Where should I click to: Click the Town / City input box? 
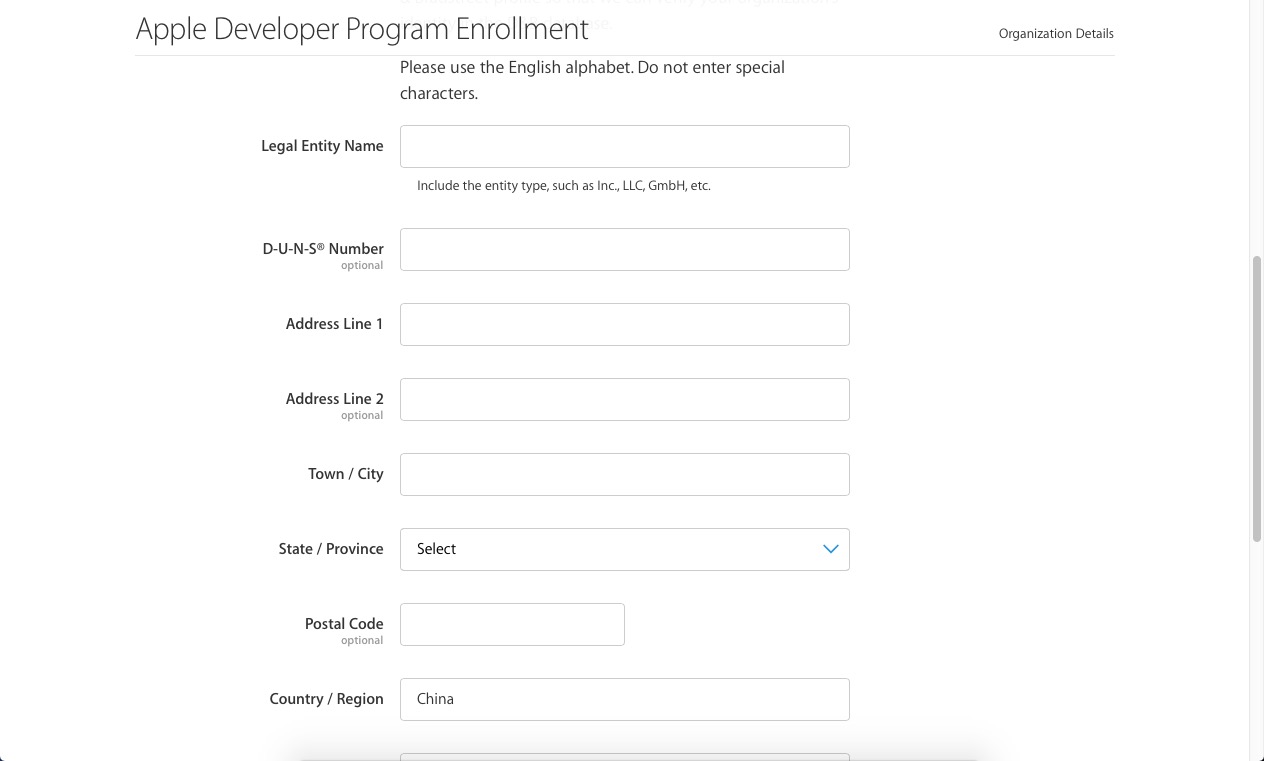(624, 474)
